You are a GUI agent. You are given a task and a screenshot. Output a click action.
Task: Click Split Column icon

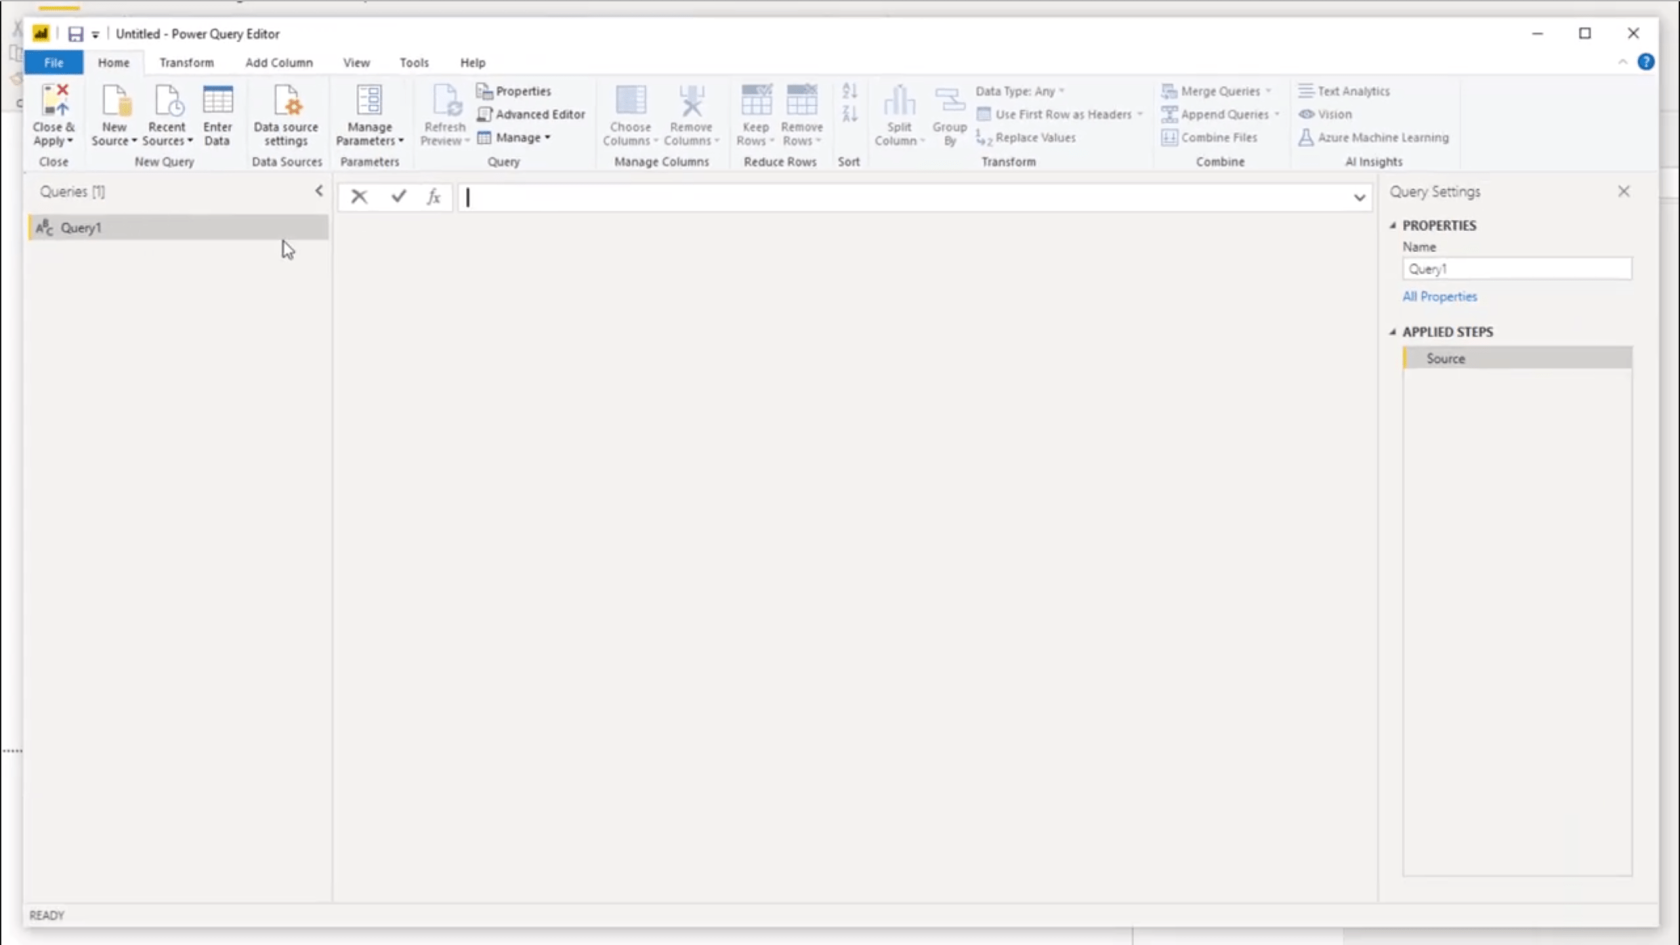(x=899, y=100)
